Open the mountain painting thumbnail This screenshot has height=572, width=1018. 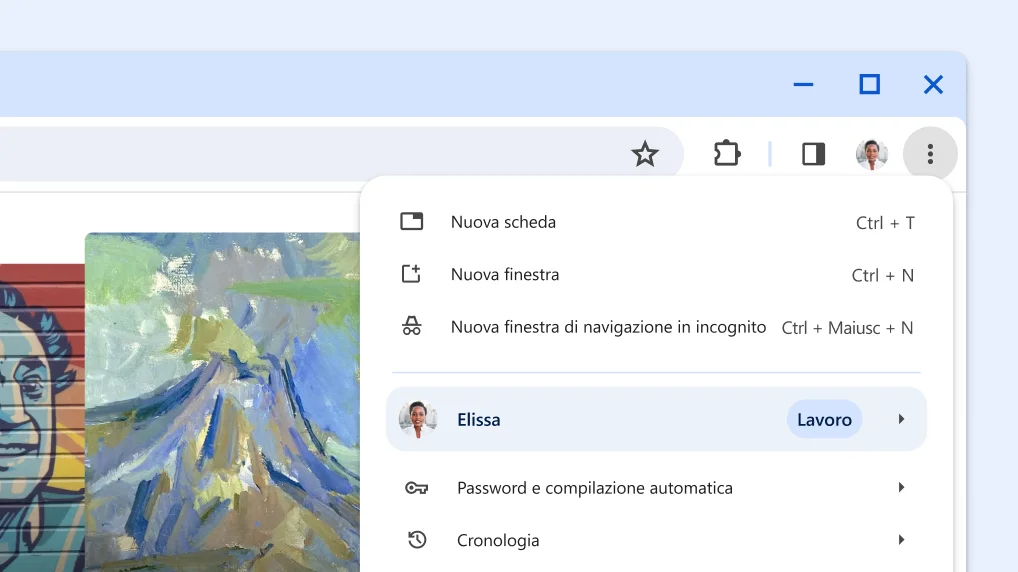(222, 403)
